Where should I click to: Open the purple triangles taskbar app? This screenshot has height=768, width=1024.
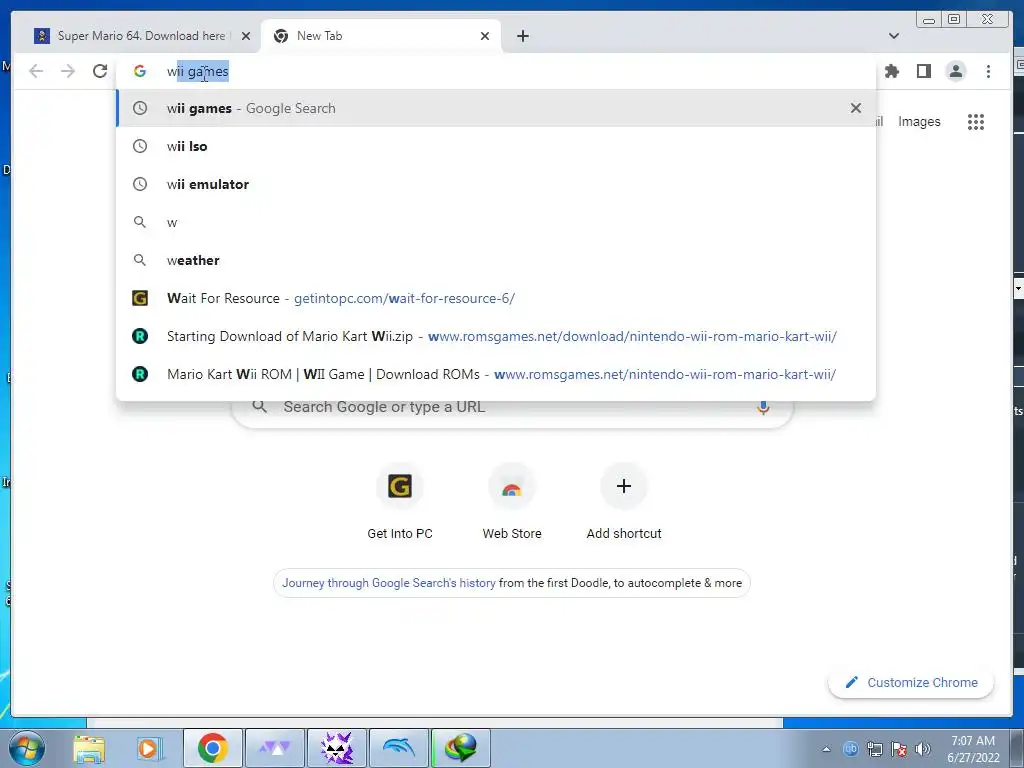click(x=274, y=748)
